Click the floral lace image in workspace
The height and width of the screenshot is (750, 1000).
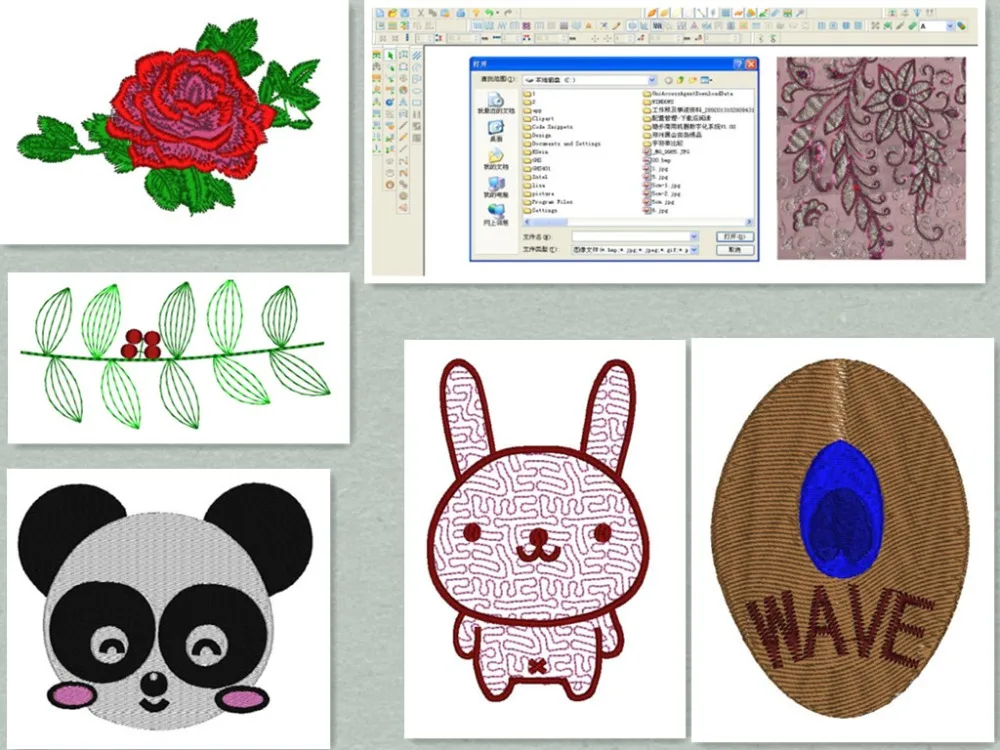tap(871, 158)
